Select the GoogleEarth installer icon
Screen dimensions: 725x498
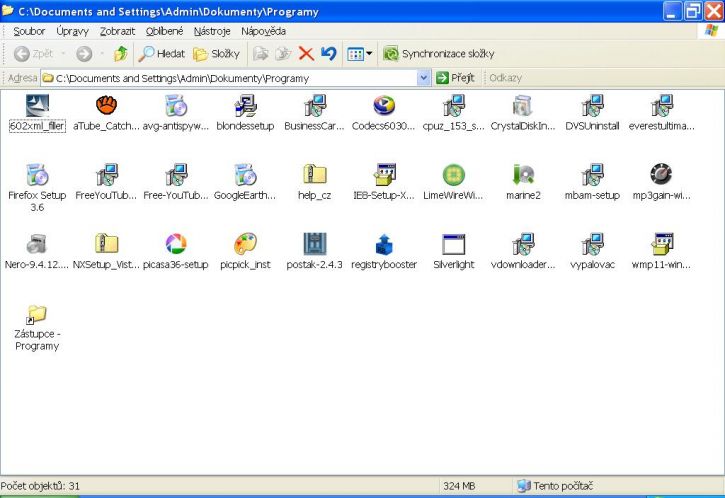[245, 175]
